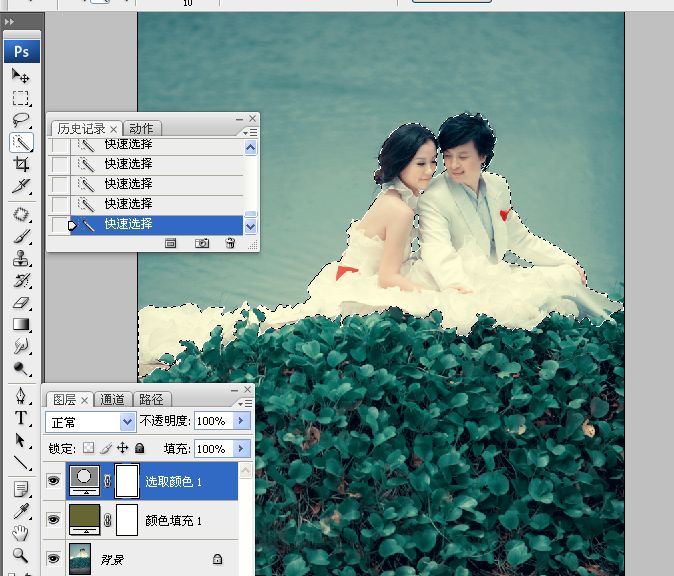Viewport: 674px width, 576px height.
Task: Create new snapshot with camera icon
Action: coord(201,243)
